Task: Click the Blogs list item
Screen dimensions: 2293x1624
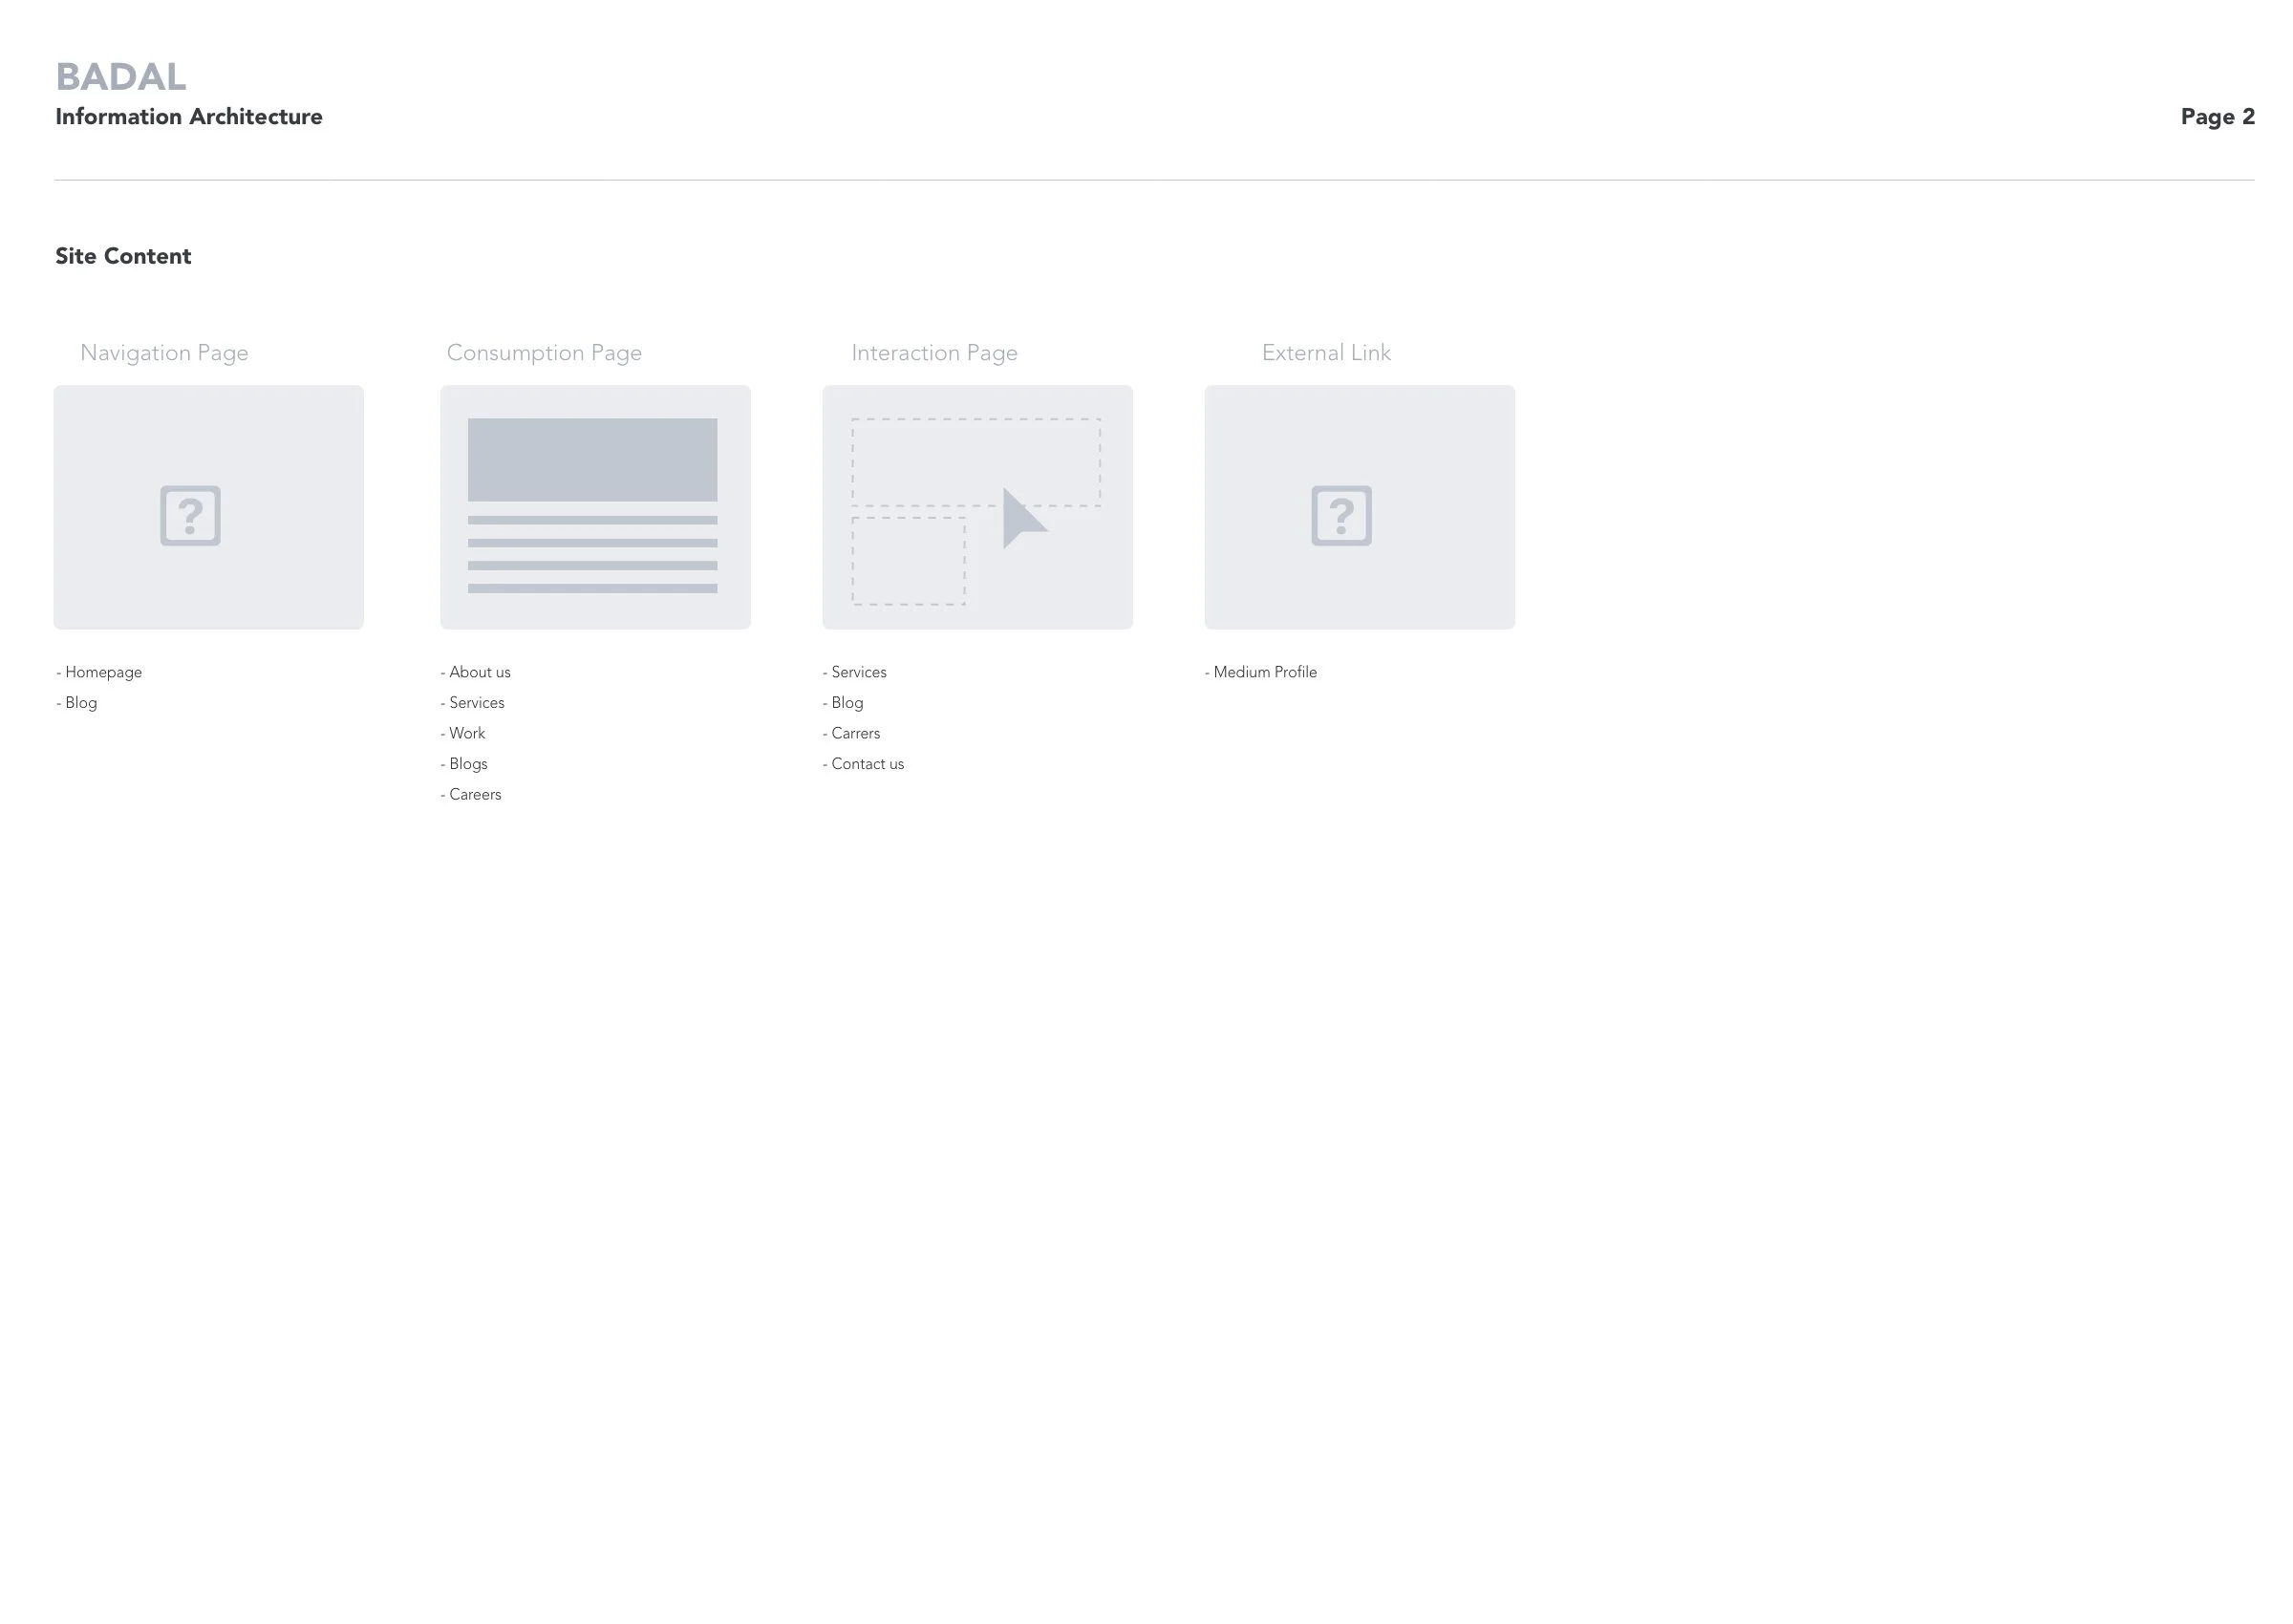Action: pyautogui.click(x=464, y=764)
